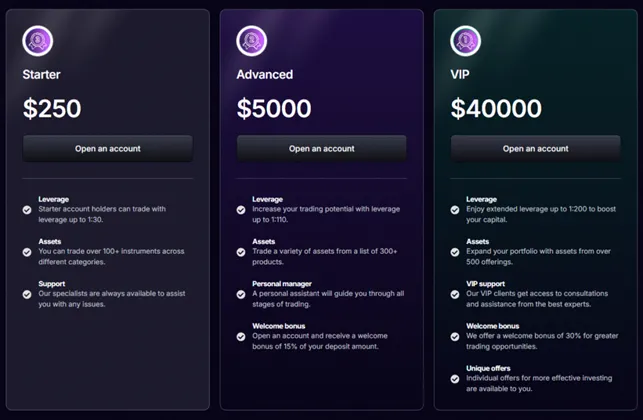Select the $5000 Advanced price
This screenshot has height=420, width=643.
pyautogui.click(x=274, y=109)
